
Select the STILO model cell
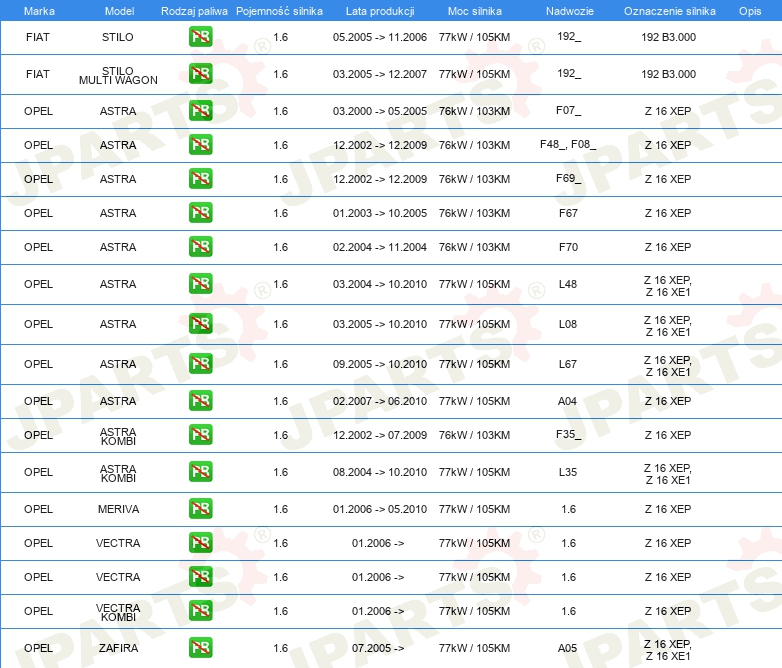coord(118,37)
